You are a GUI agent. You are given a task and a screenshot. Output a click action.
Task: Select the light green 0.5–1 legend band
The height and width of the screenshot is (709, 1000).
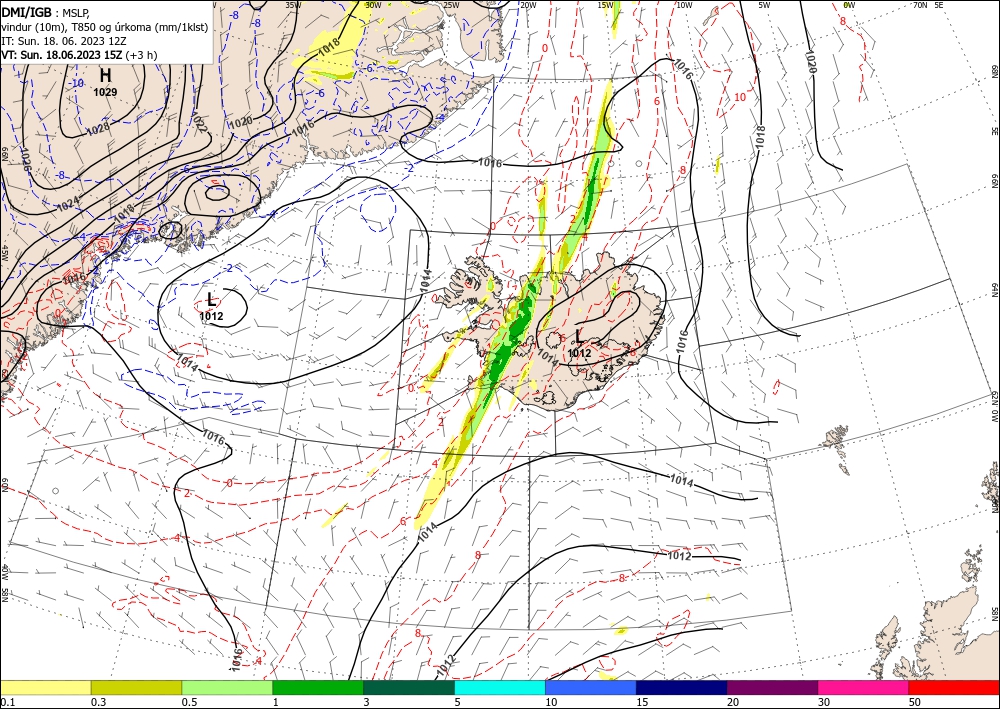point(227,687)
